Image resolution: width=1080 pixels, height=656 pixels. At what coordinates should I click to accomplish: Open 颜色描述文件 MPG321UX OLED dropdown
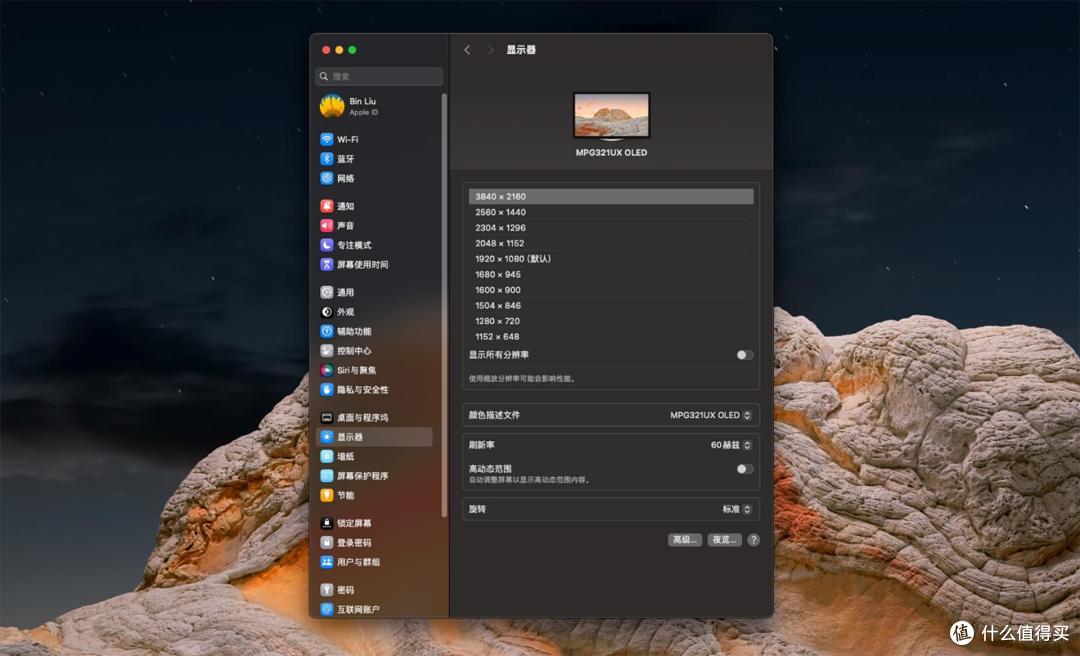pos(711,415)
